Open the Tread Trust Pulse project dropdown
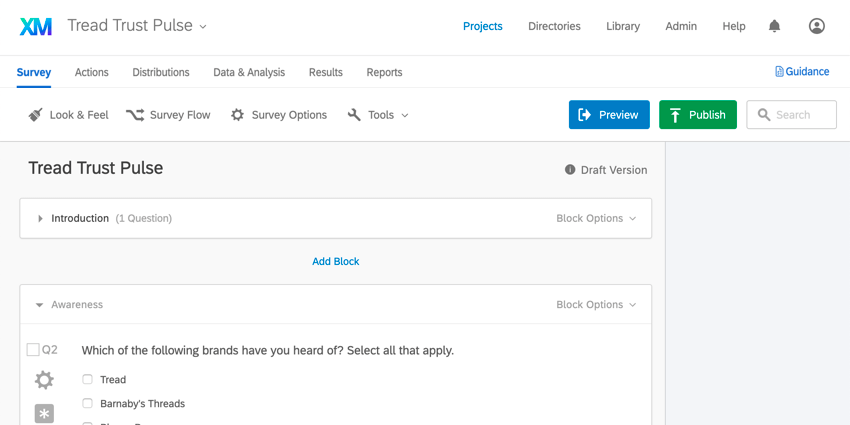The width and height of the screenshot is (850, 425). click(203, 27)
